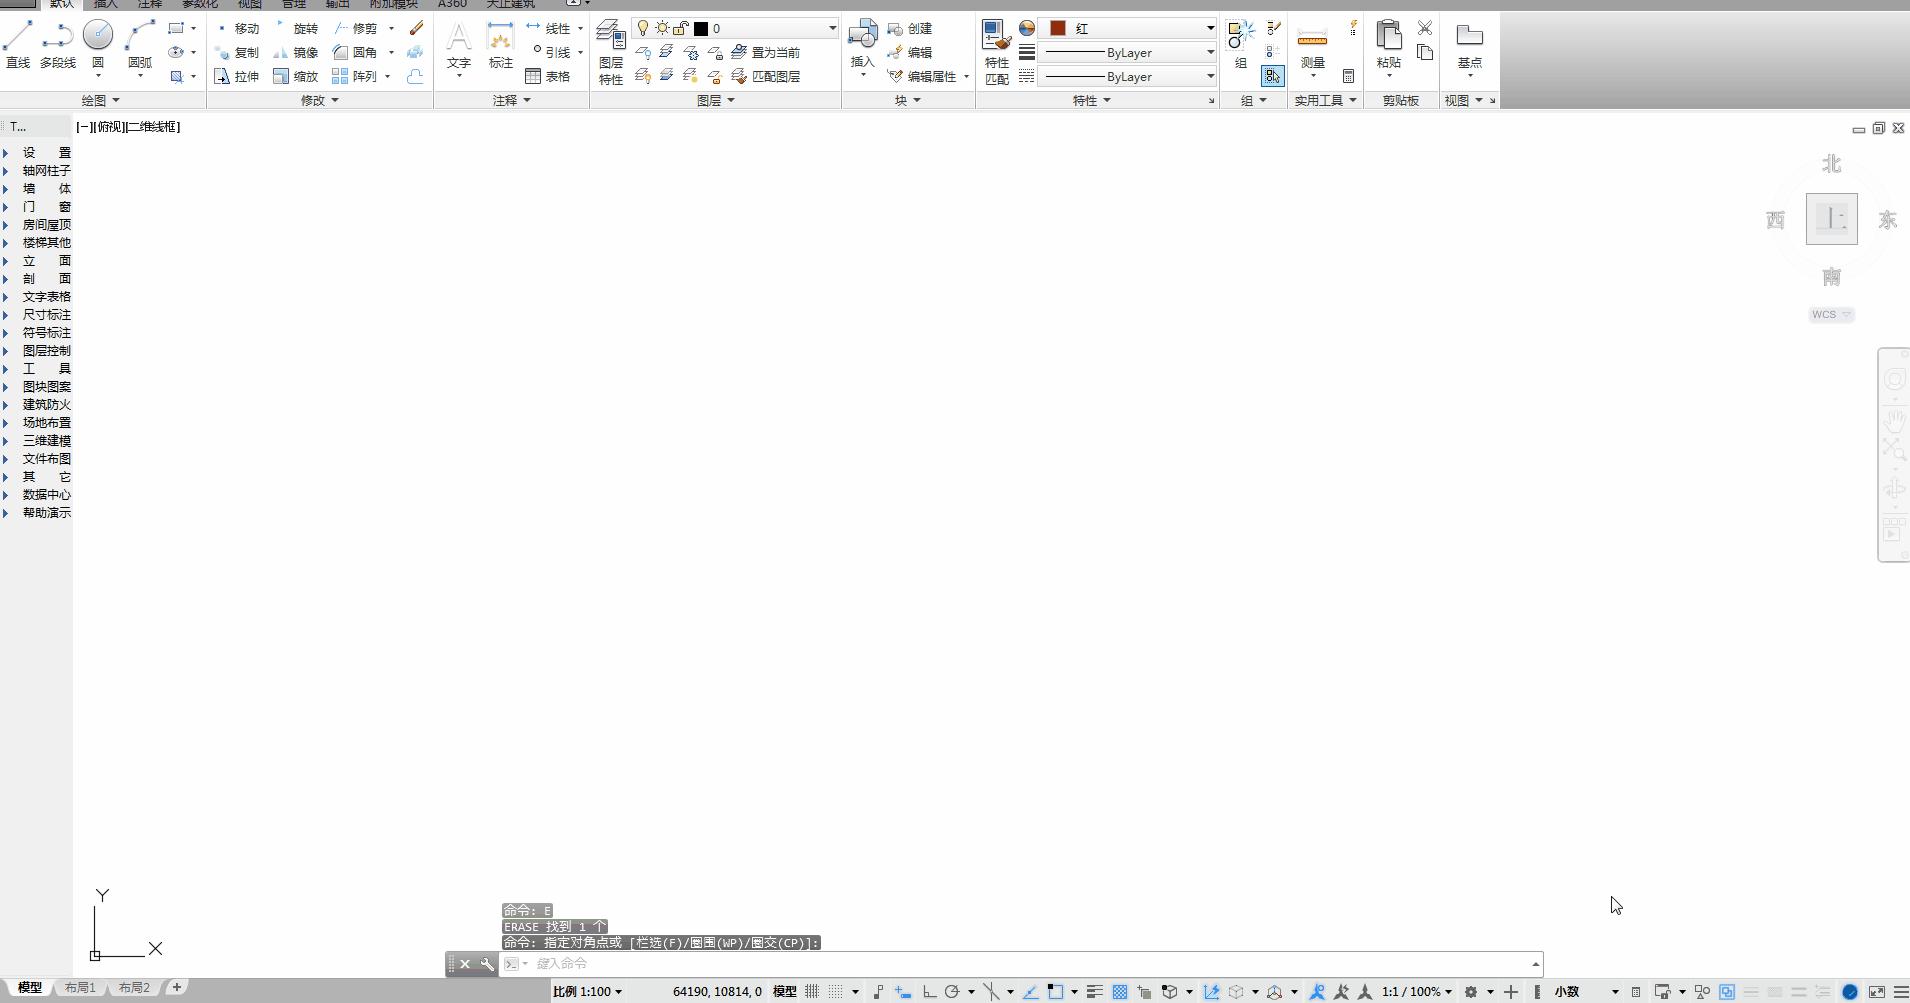This screenshot has width=1910, height=1003.
Task: Open the A360 ribbon tab
Action: coord(452,4)
